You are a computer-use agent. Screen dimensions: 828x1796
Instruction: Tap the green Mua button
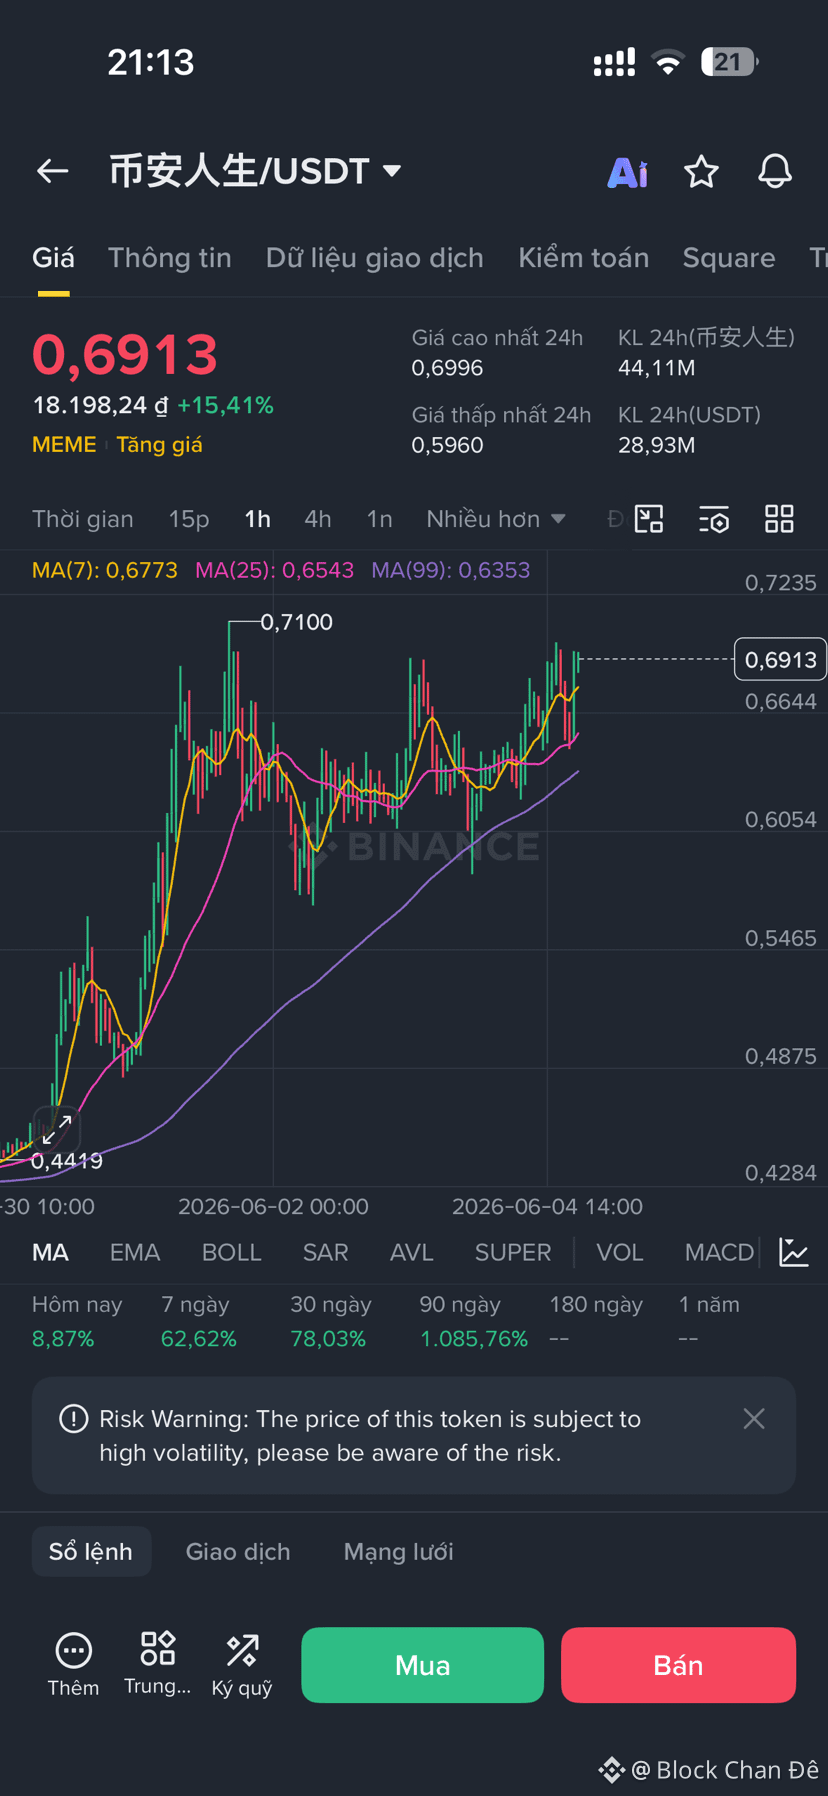[x=423, y=1665]
